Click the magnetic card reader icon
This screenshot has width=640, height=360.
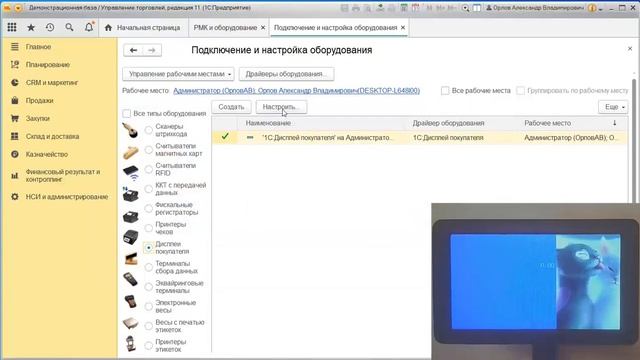click(x=131, y=152)
